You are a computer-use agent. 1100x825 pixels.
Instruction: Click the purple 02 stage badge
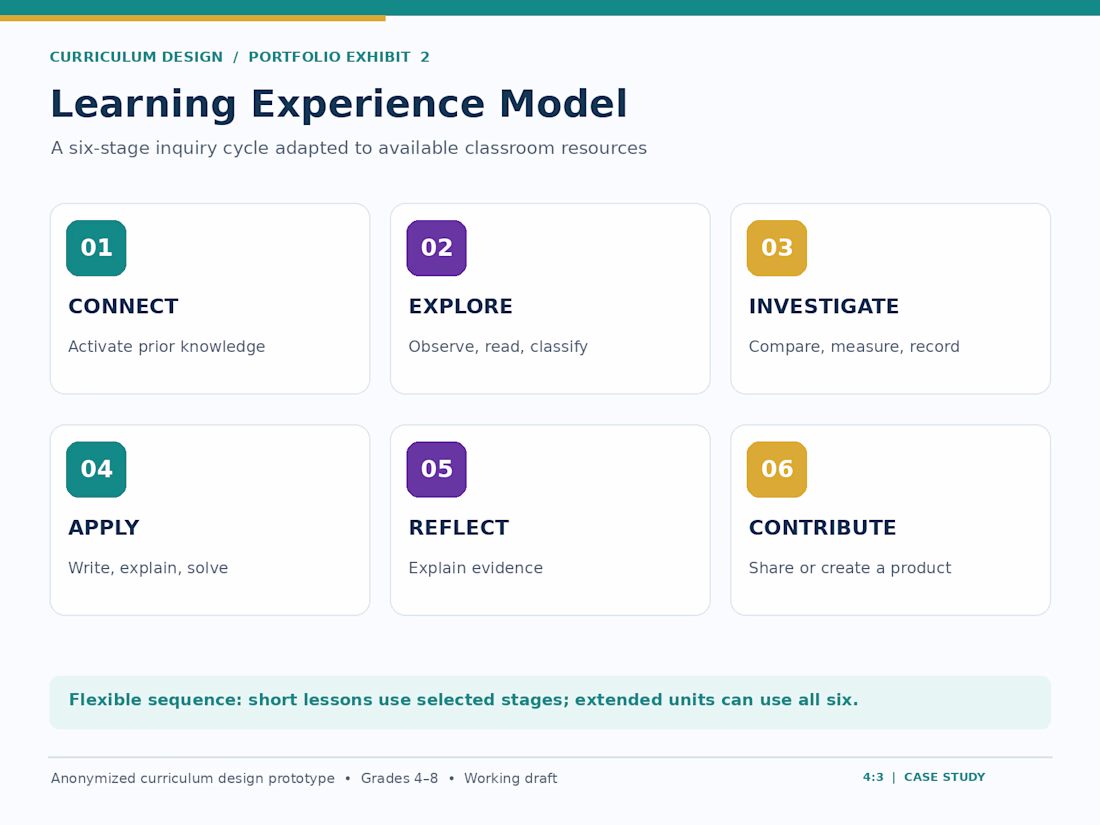click(436, 248)
